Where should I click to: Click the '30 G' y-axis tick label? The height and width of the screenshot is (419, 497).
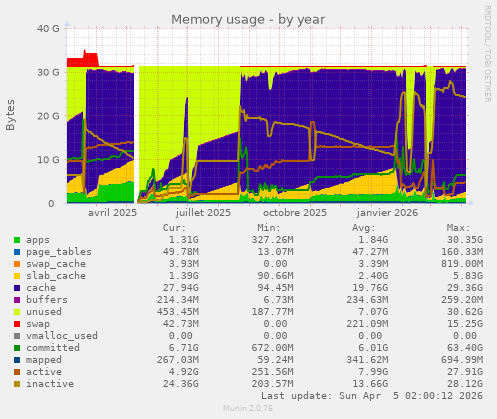click(48, 72)
